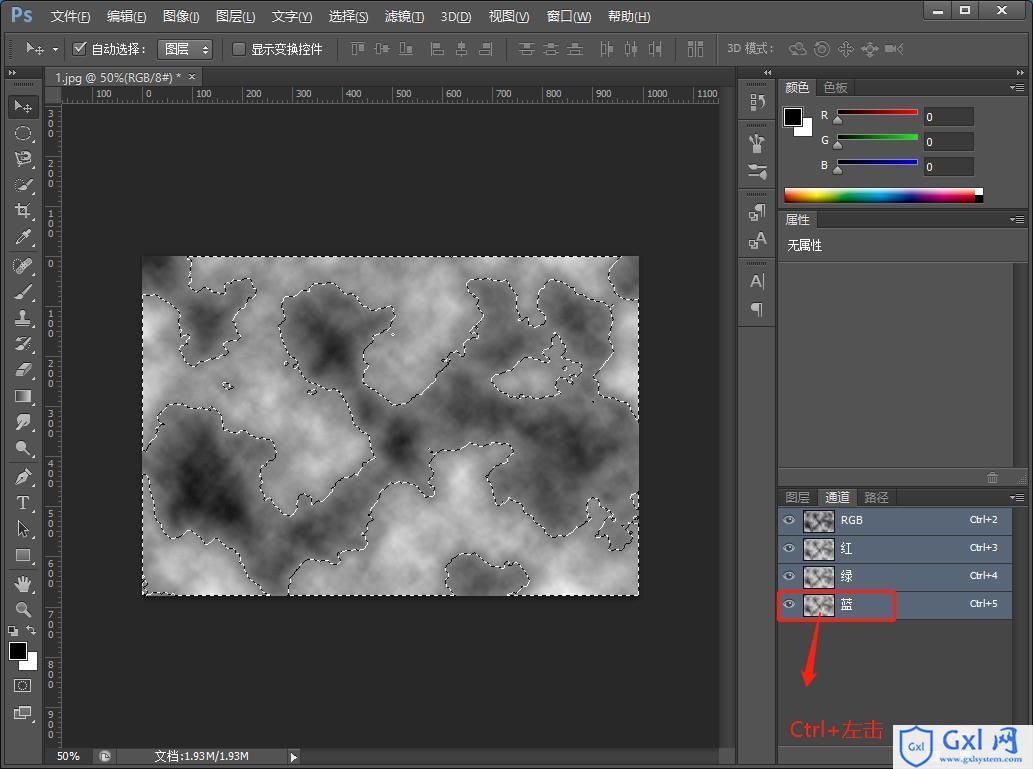This screenshot has height=769, width=1033.
Task: Hide the RGB channel visibility
Action: 789,520
